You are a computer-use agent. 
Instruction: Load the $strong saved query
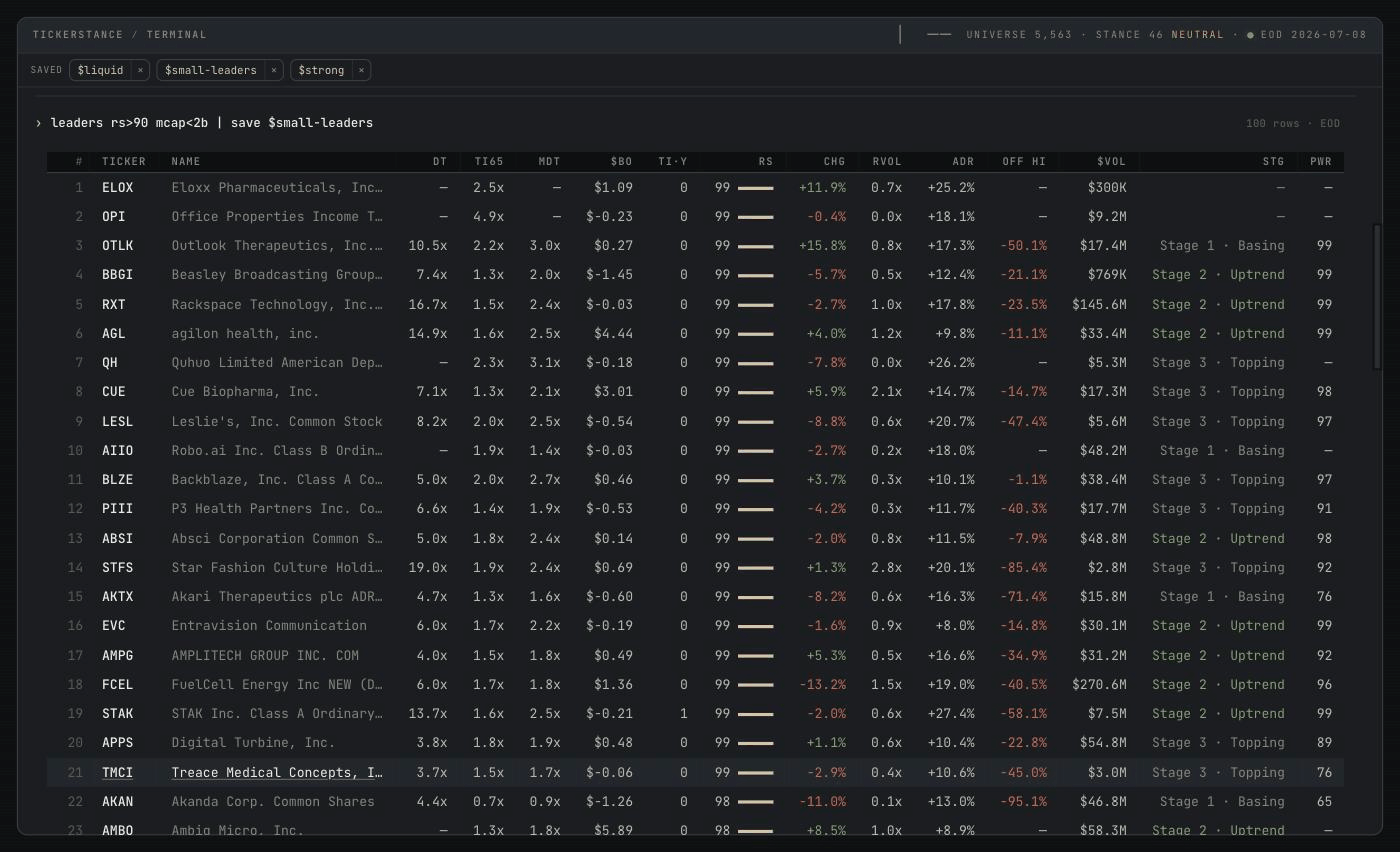[321, 70]
